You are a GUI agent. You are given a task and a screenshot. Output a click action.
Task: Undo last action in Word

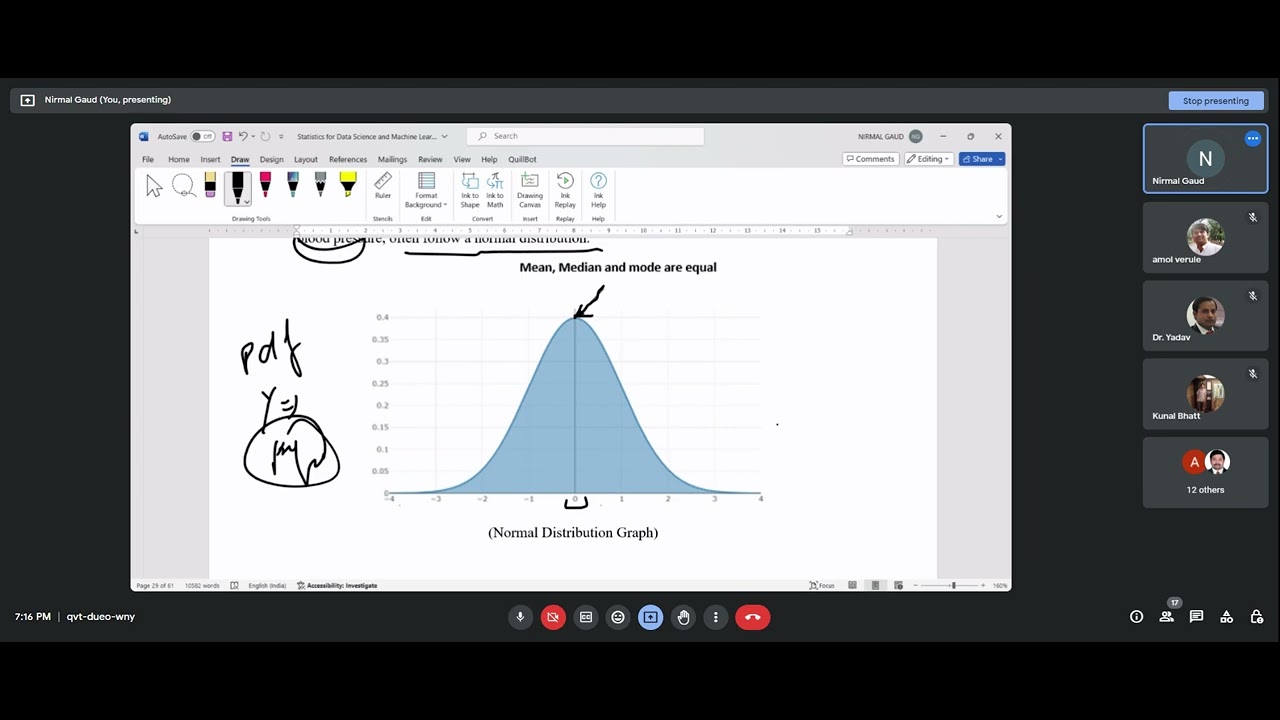click(243, 136)
